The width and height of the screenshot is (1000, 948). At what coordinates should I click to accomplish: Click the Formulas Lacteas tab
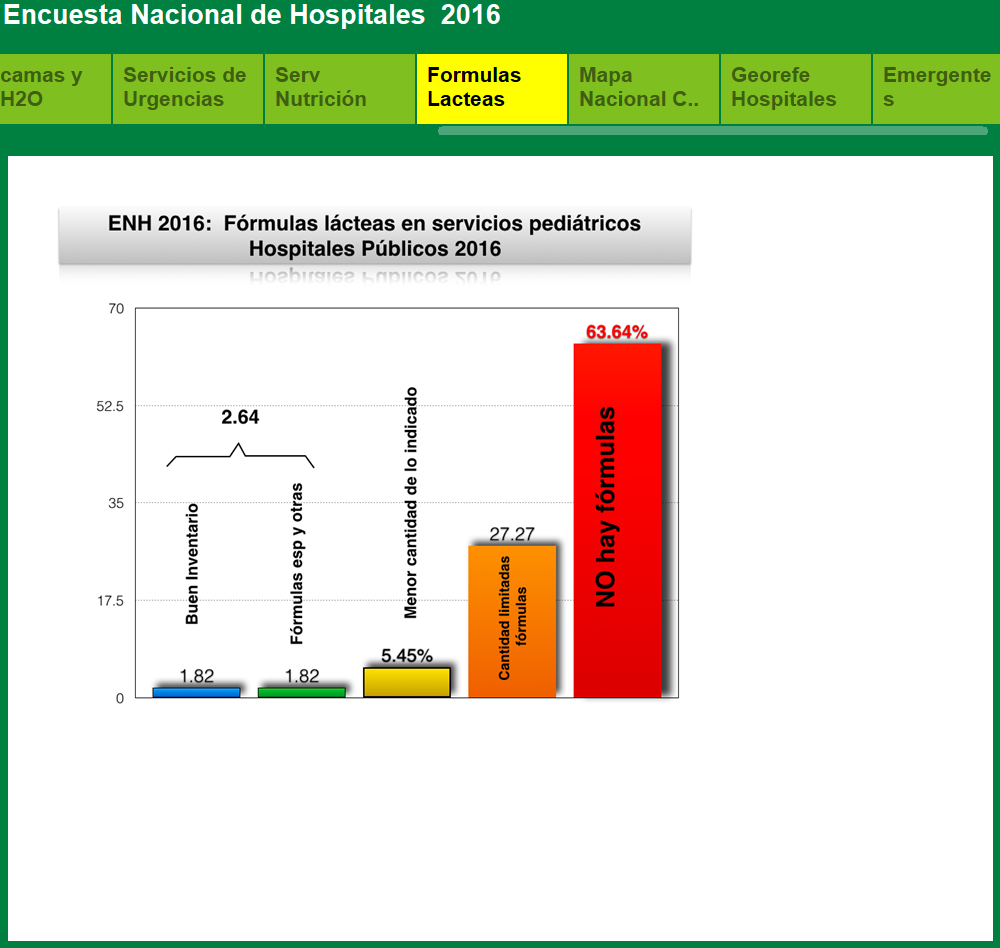click(x=491, y=88)
